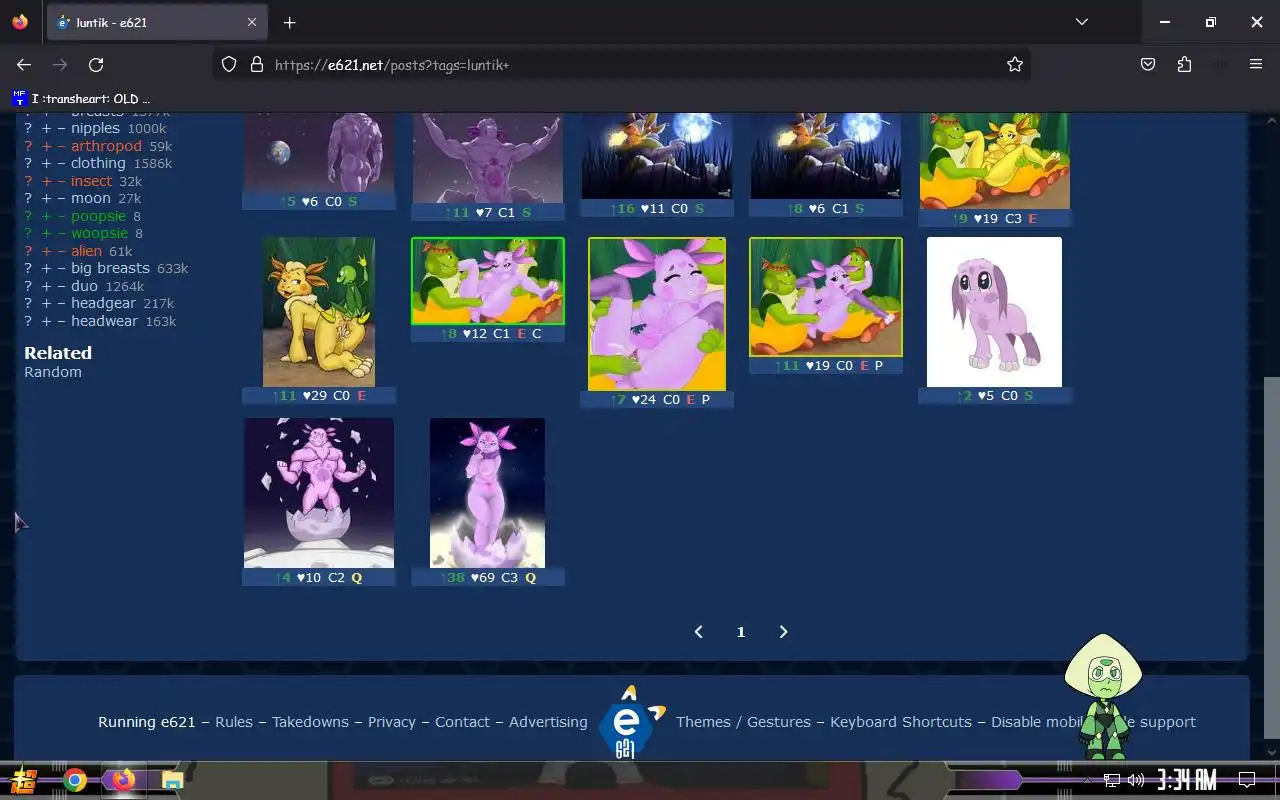Screen dimensions: 1280x800
Task: Open the arthropod tag link
Action: click(106, 146)
